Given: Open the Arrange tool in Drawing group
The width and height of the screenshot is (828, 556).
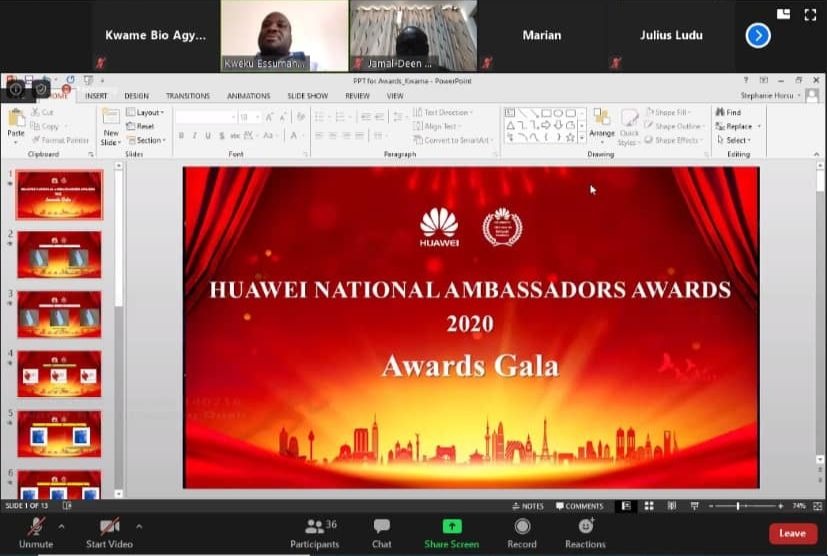Looking at the screenshot, I should [602, 121].
